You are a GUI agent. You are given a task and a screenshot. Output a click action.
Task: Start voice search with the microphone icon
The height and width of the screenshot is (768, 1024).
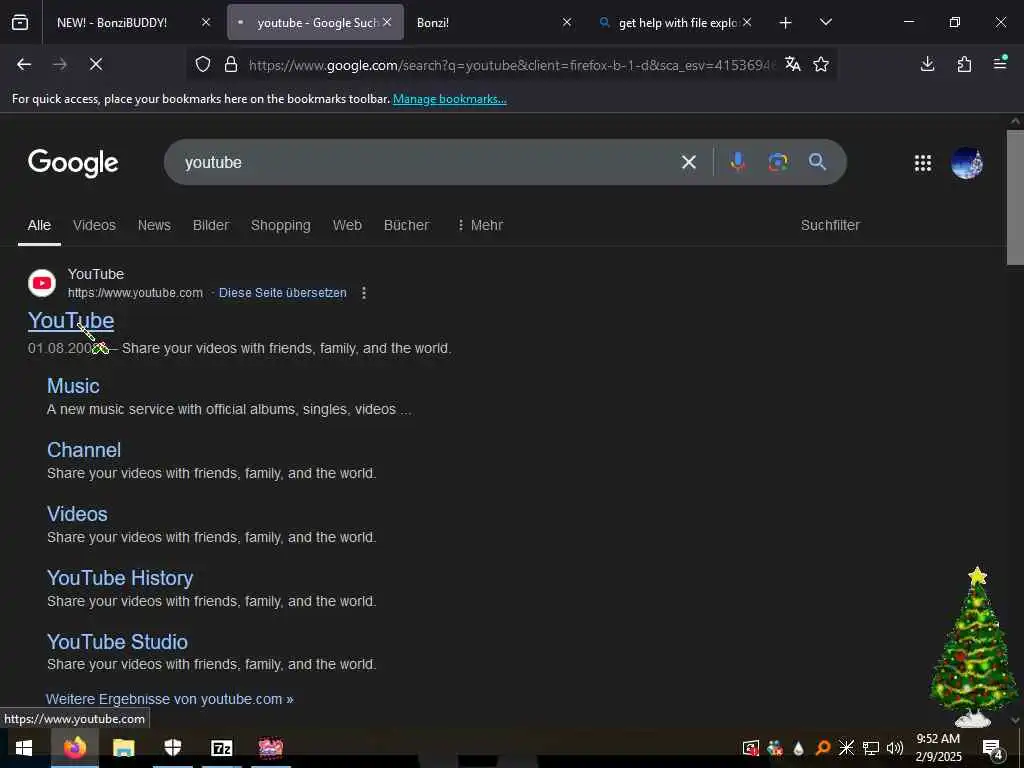point(738,162)
